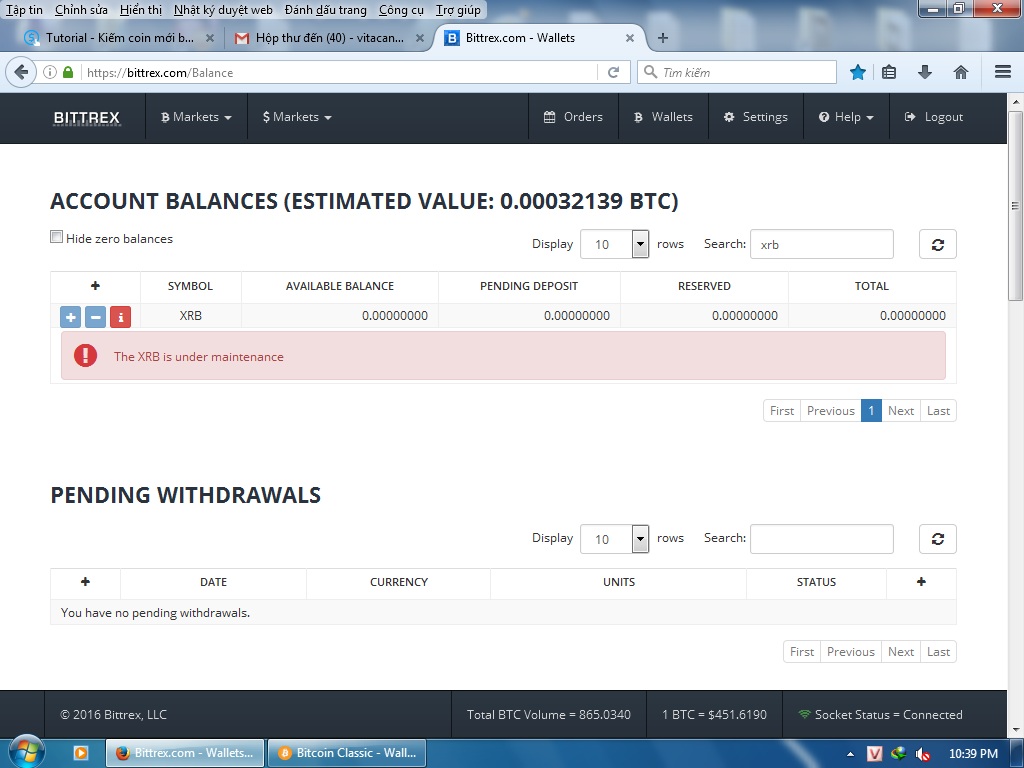Expand the Help dropdown menu

(846, 117)
